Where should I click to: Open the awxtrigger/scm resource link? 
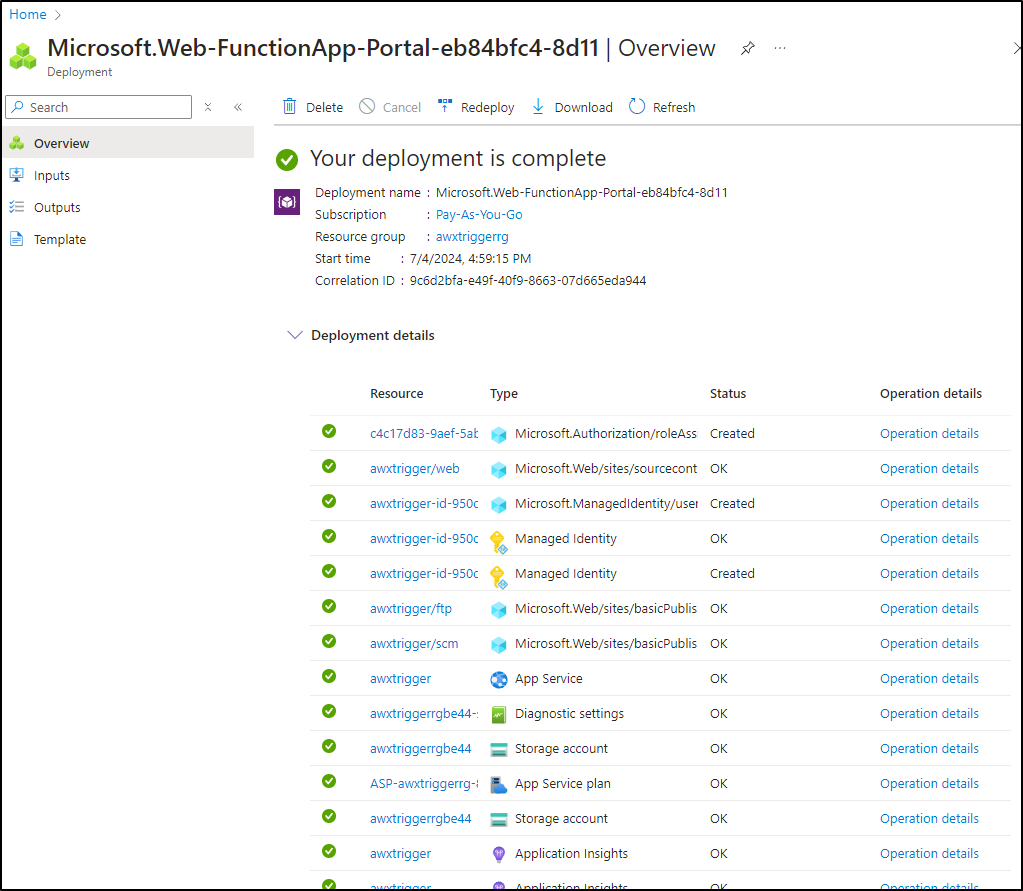pyautogui.click(x=414, y=644)
